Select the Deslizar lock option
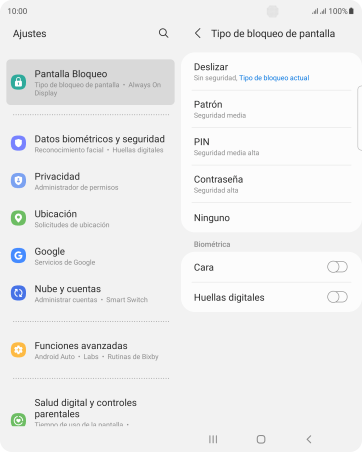362x452 pixels. pos(271,72)
